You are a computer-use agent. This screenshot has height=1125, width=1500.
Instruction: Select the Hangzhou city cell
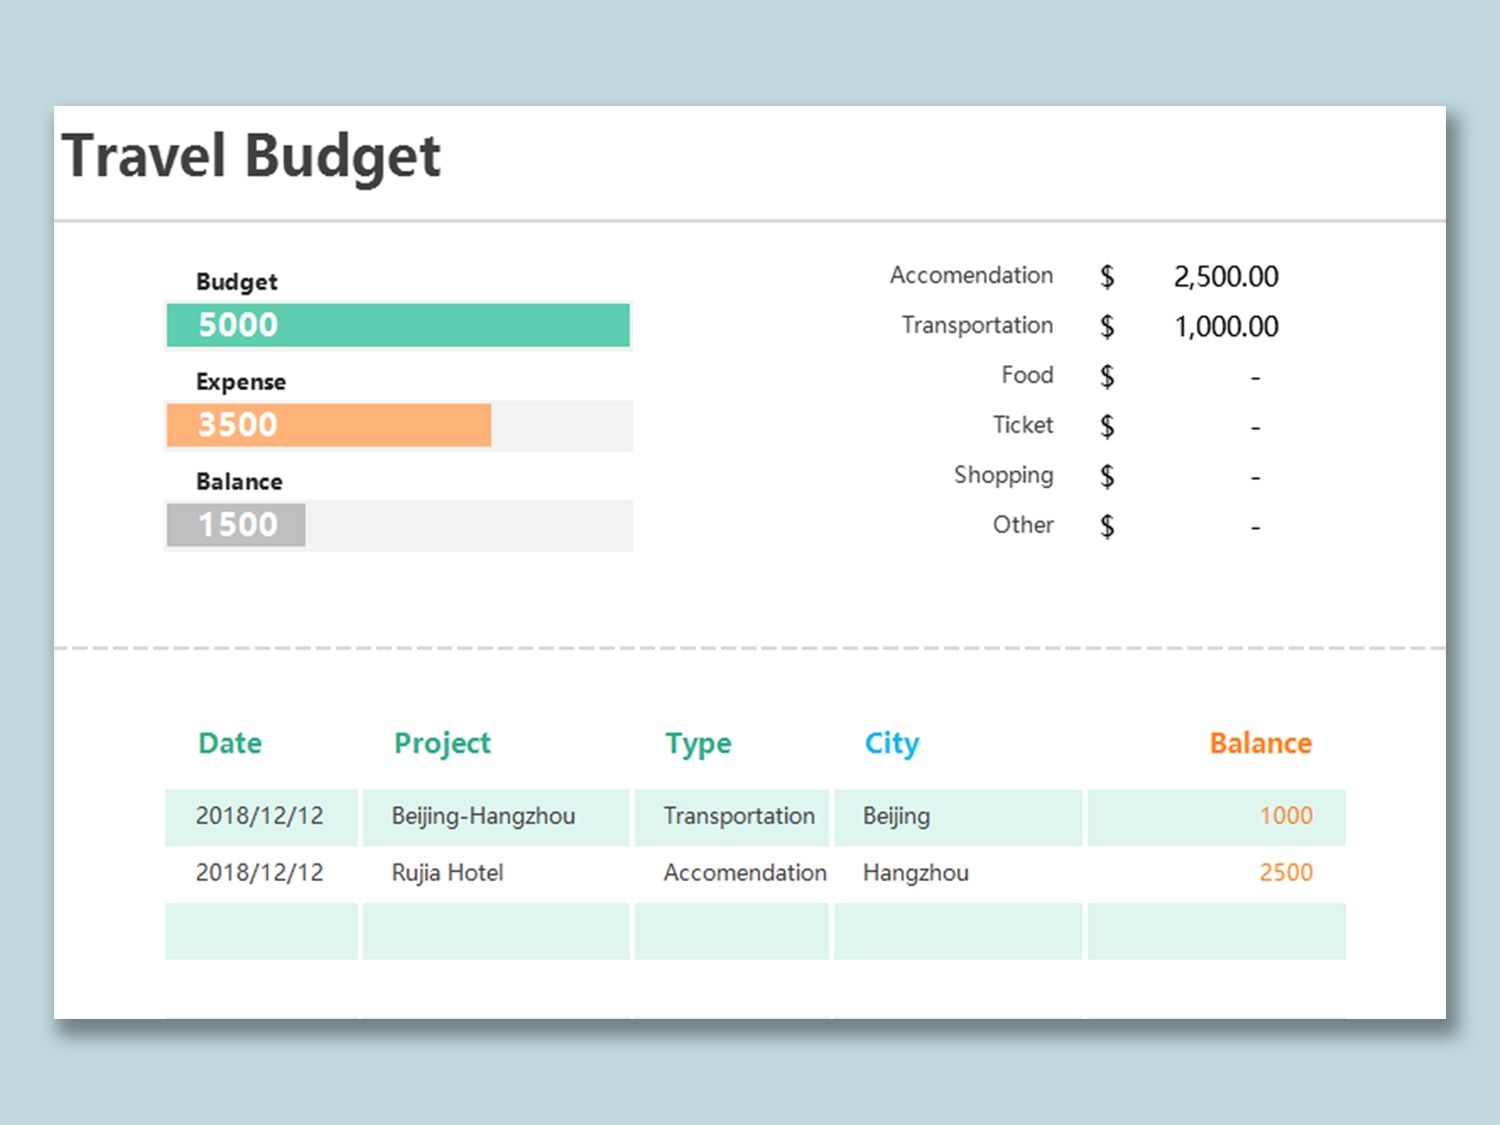point(915,873)
